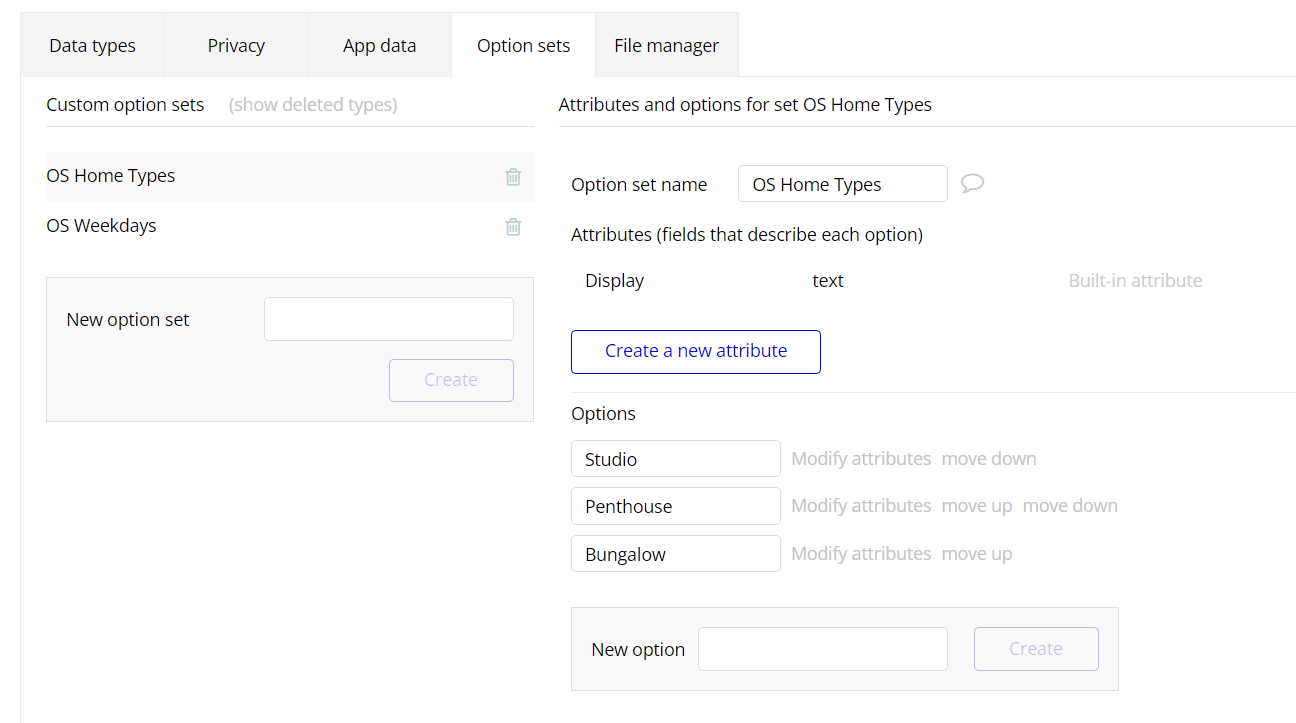The width and height of the screenshot is (1296, 723).
Task: Open the Privacy tab
Action: pos(236,46)
